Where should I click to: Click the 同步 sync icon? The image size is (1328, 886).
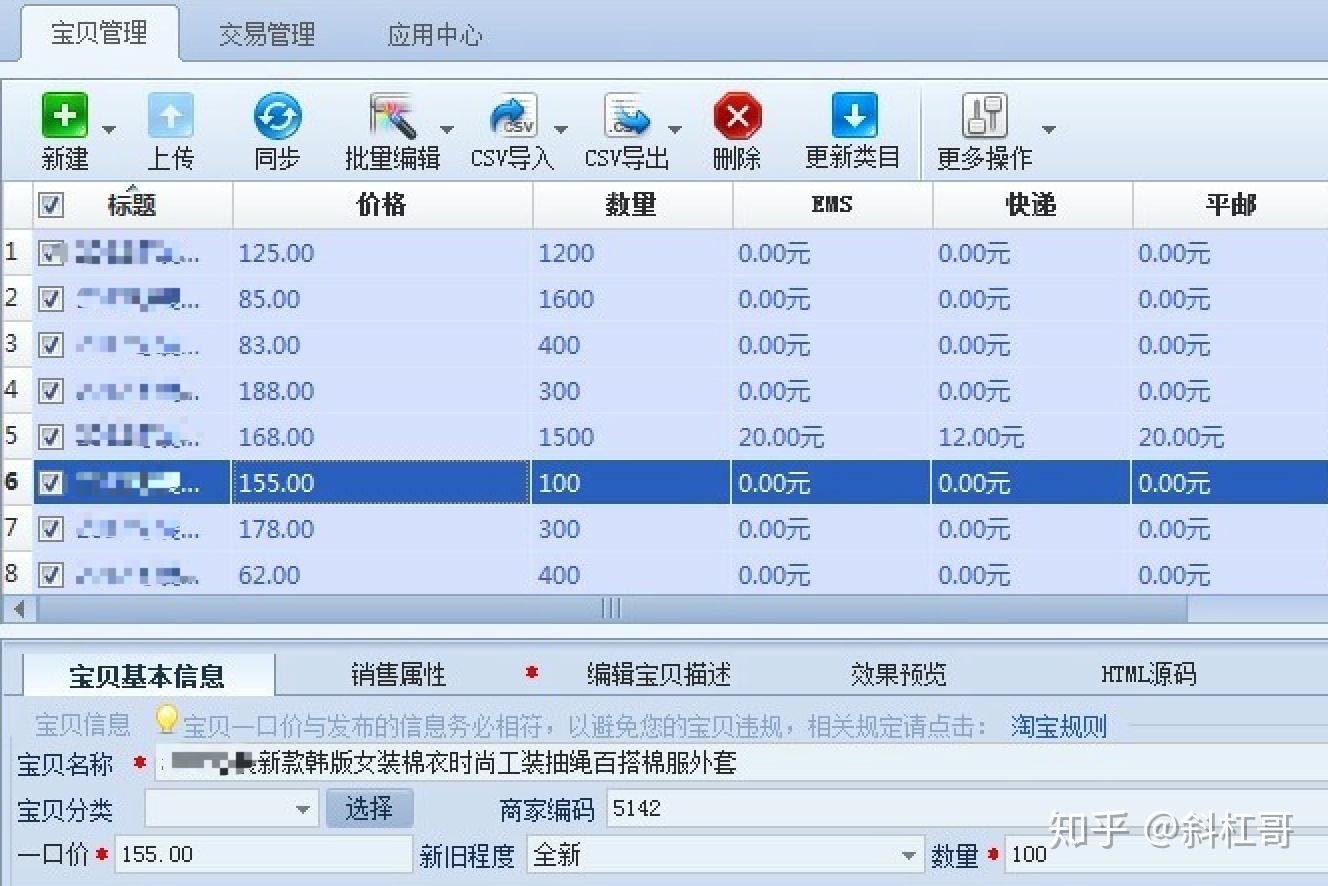point(277,116)
